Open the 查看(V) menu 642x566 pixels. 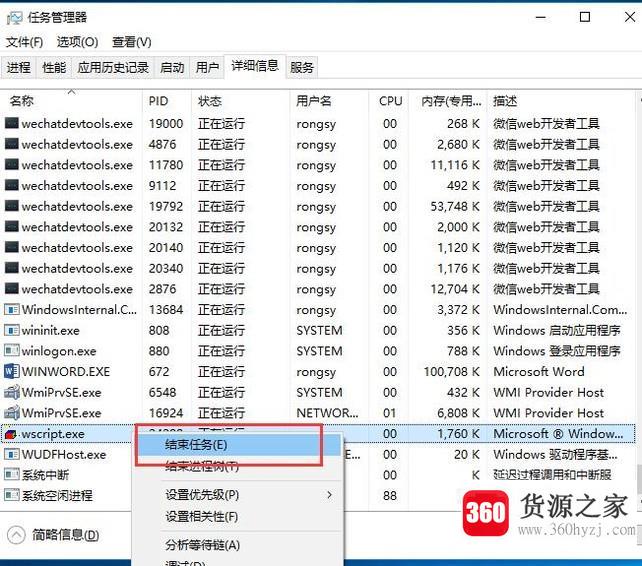[x=132, y=42]
